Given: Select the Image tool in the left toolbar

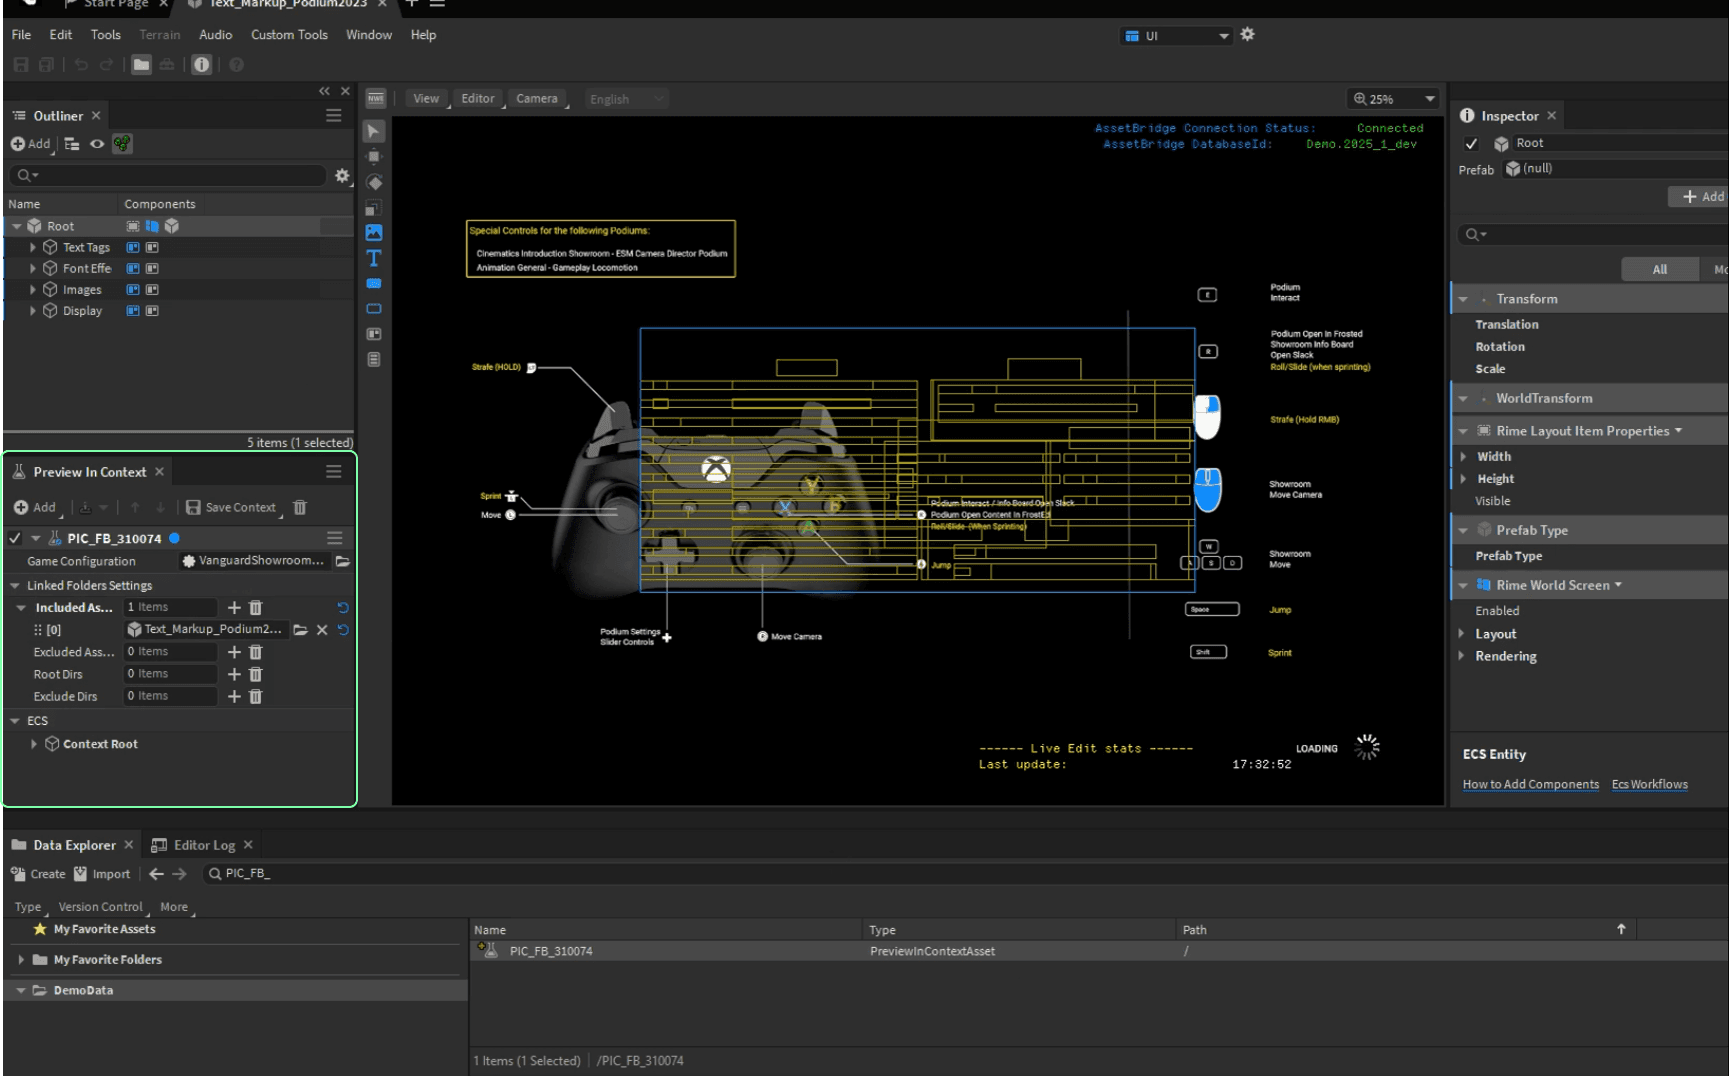Looking at the screenshot, I should tap(374, 233).
